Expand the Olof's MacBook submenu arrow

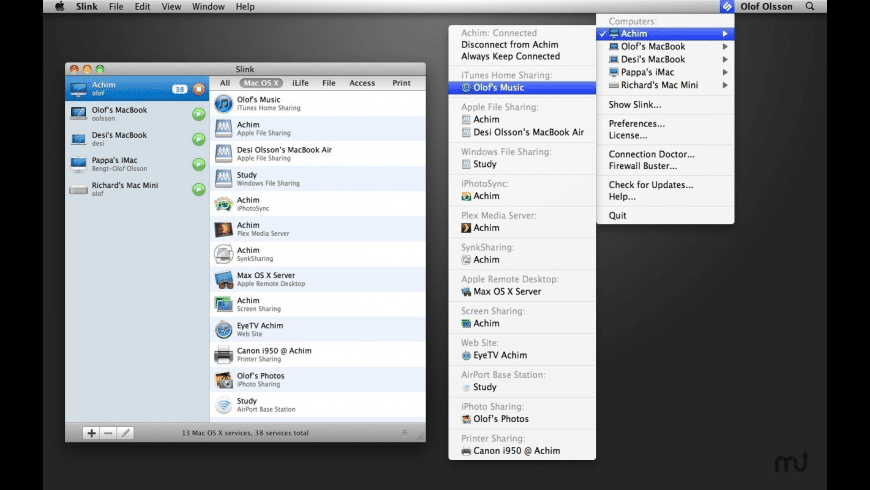[x=724, y=46]
